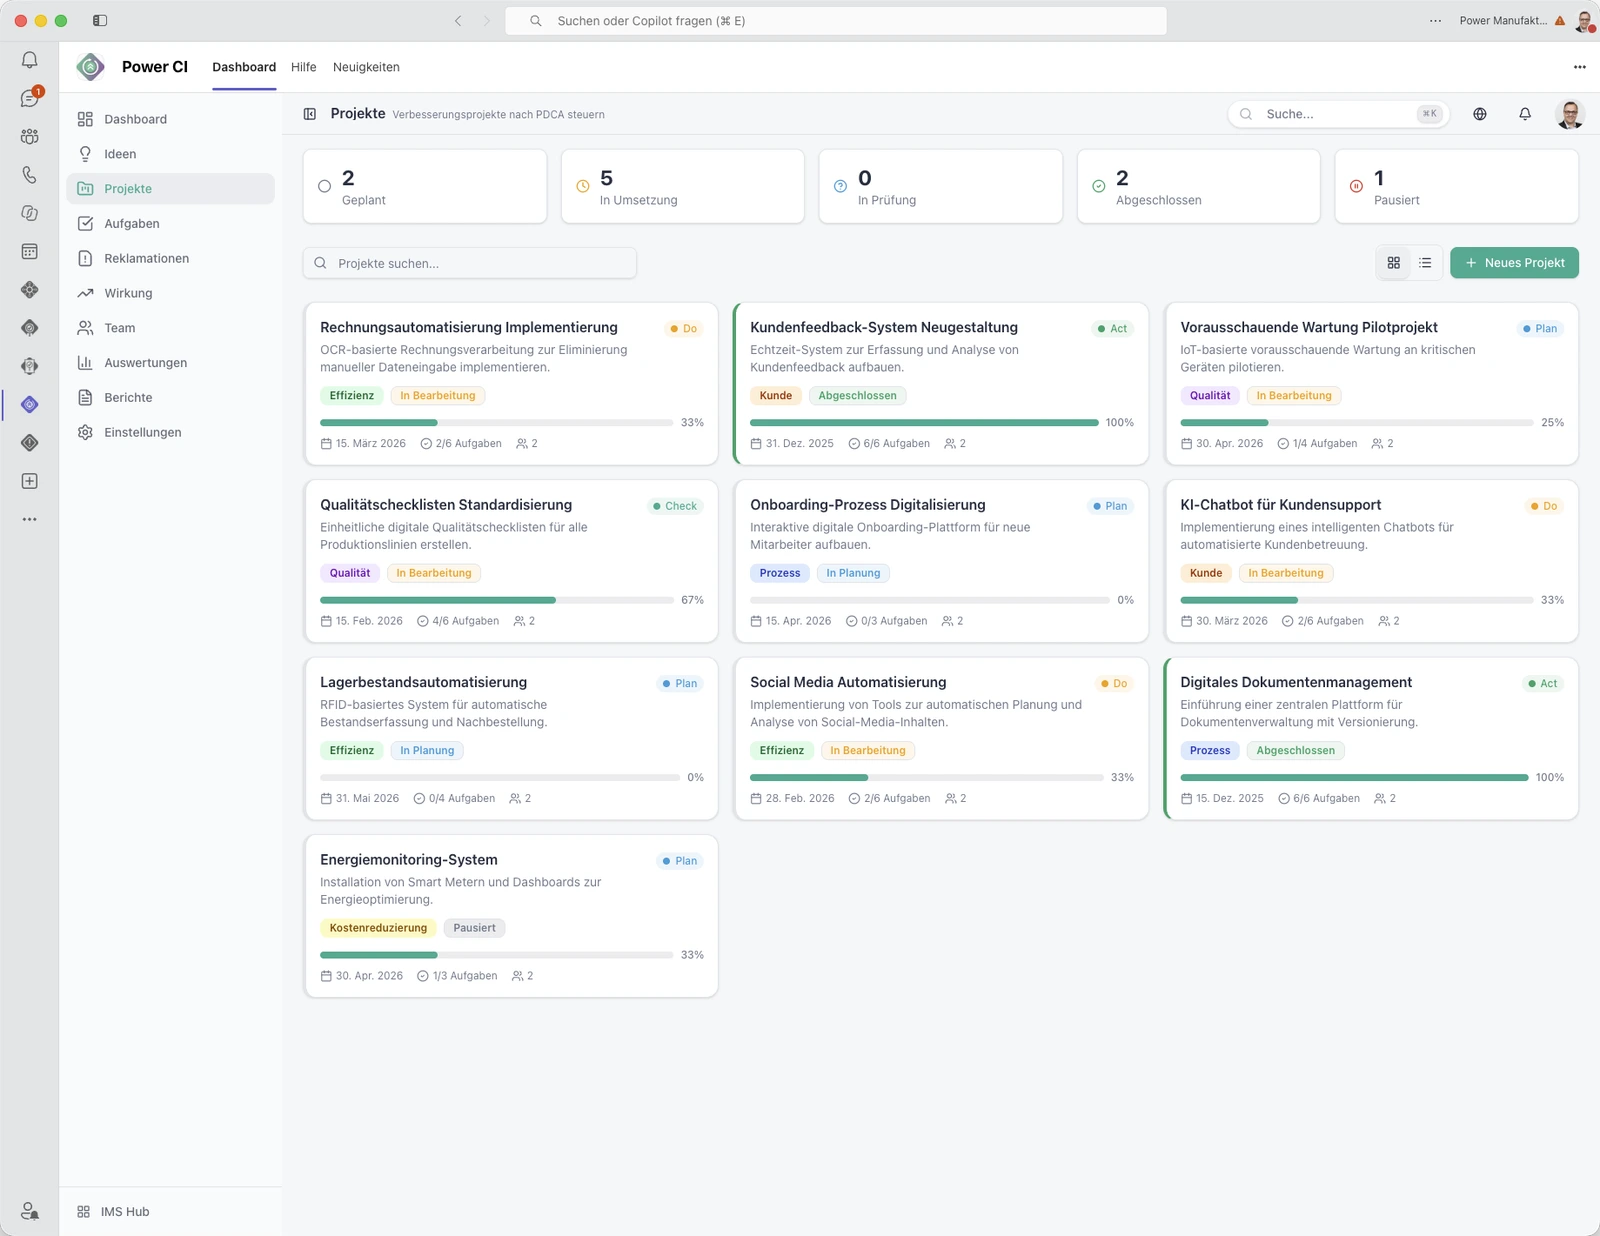This screenshot has width=1600, height=1236.
Task: Click the Power CI app logo
Action: 90,67
